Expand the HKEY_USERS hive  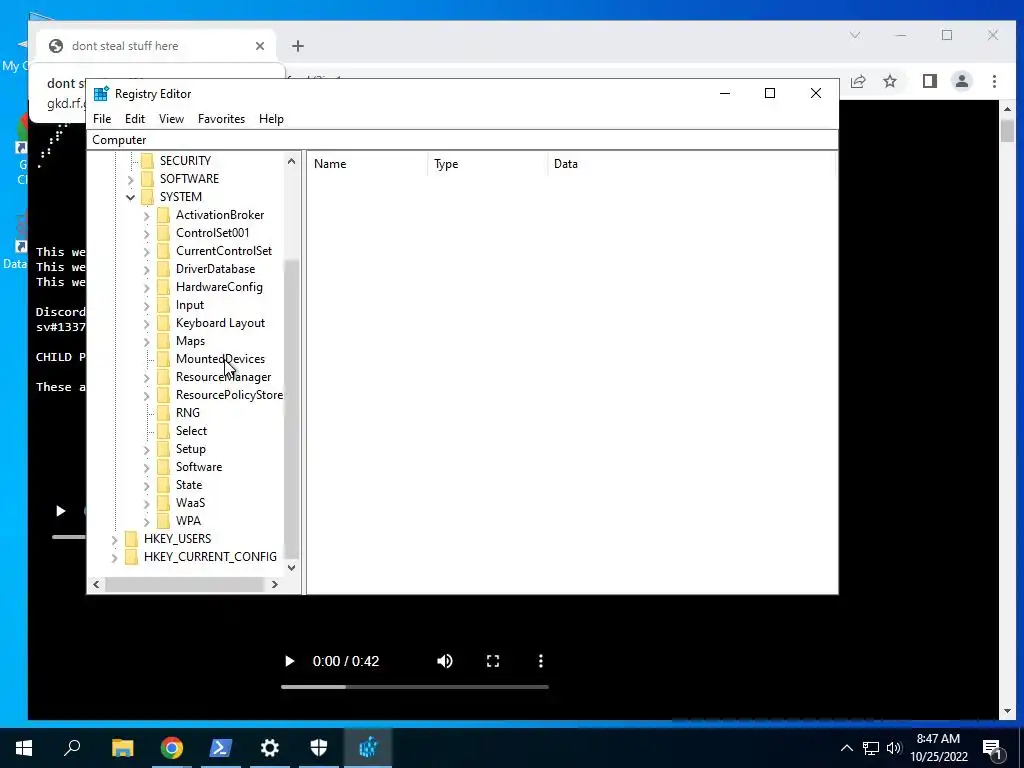pos(114,539)
